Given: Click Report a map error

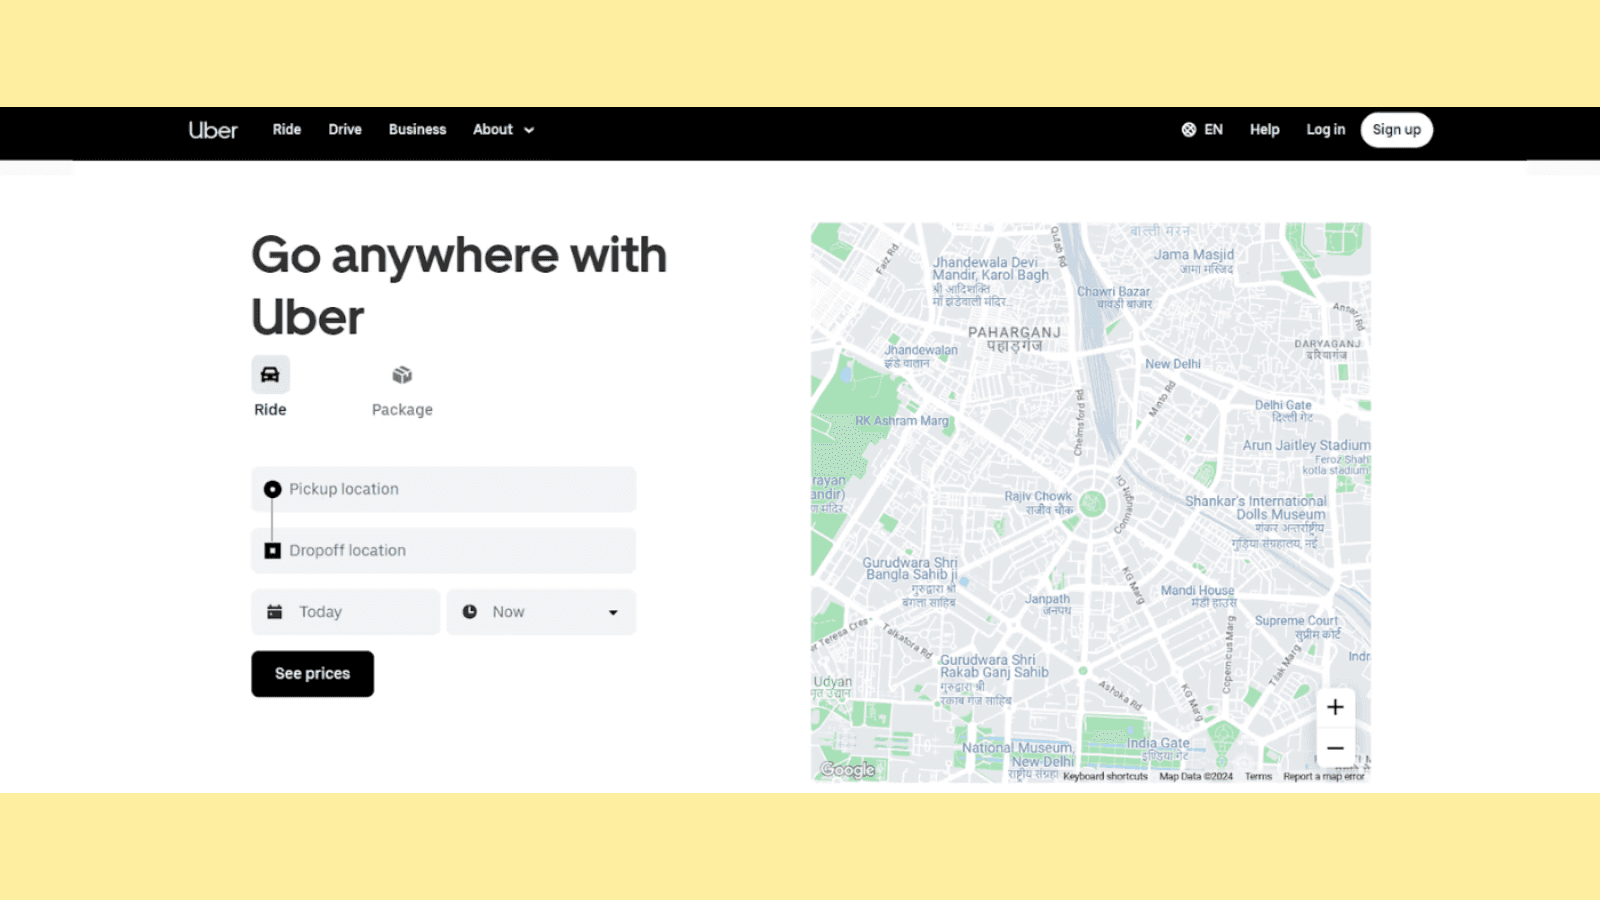Looking at the screenshot, I should [x=1324, y=776].
